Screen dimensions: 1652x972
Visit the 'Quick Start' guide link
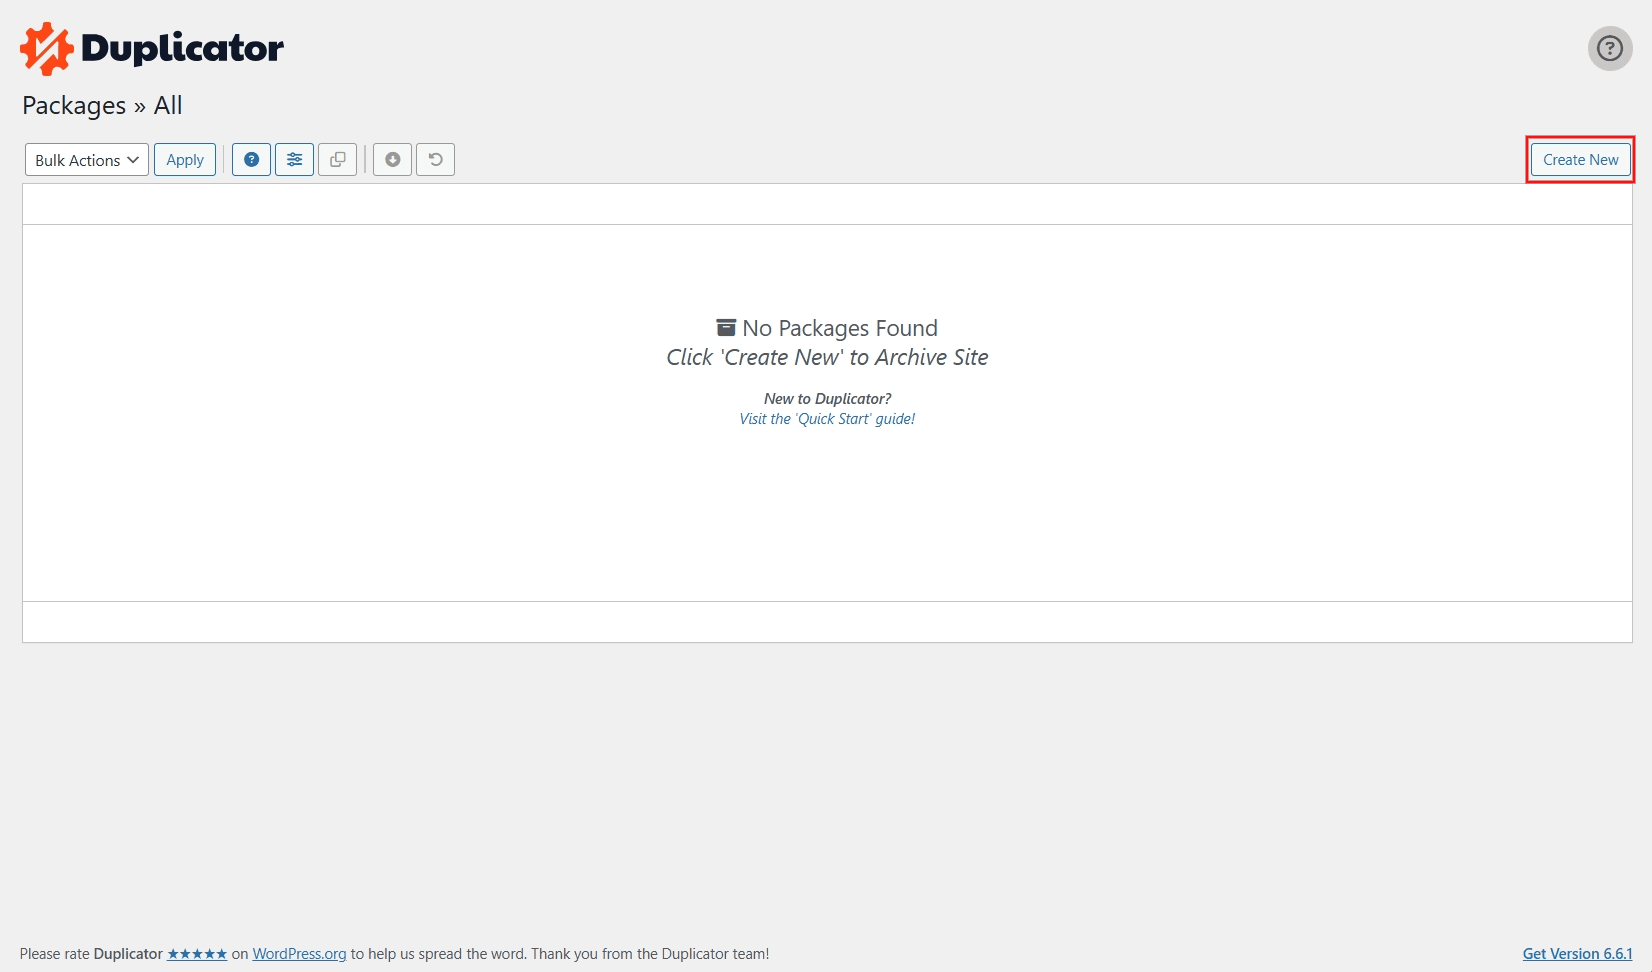coord(827,419)
